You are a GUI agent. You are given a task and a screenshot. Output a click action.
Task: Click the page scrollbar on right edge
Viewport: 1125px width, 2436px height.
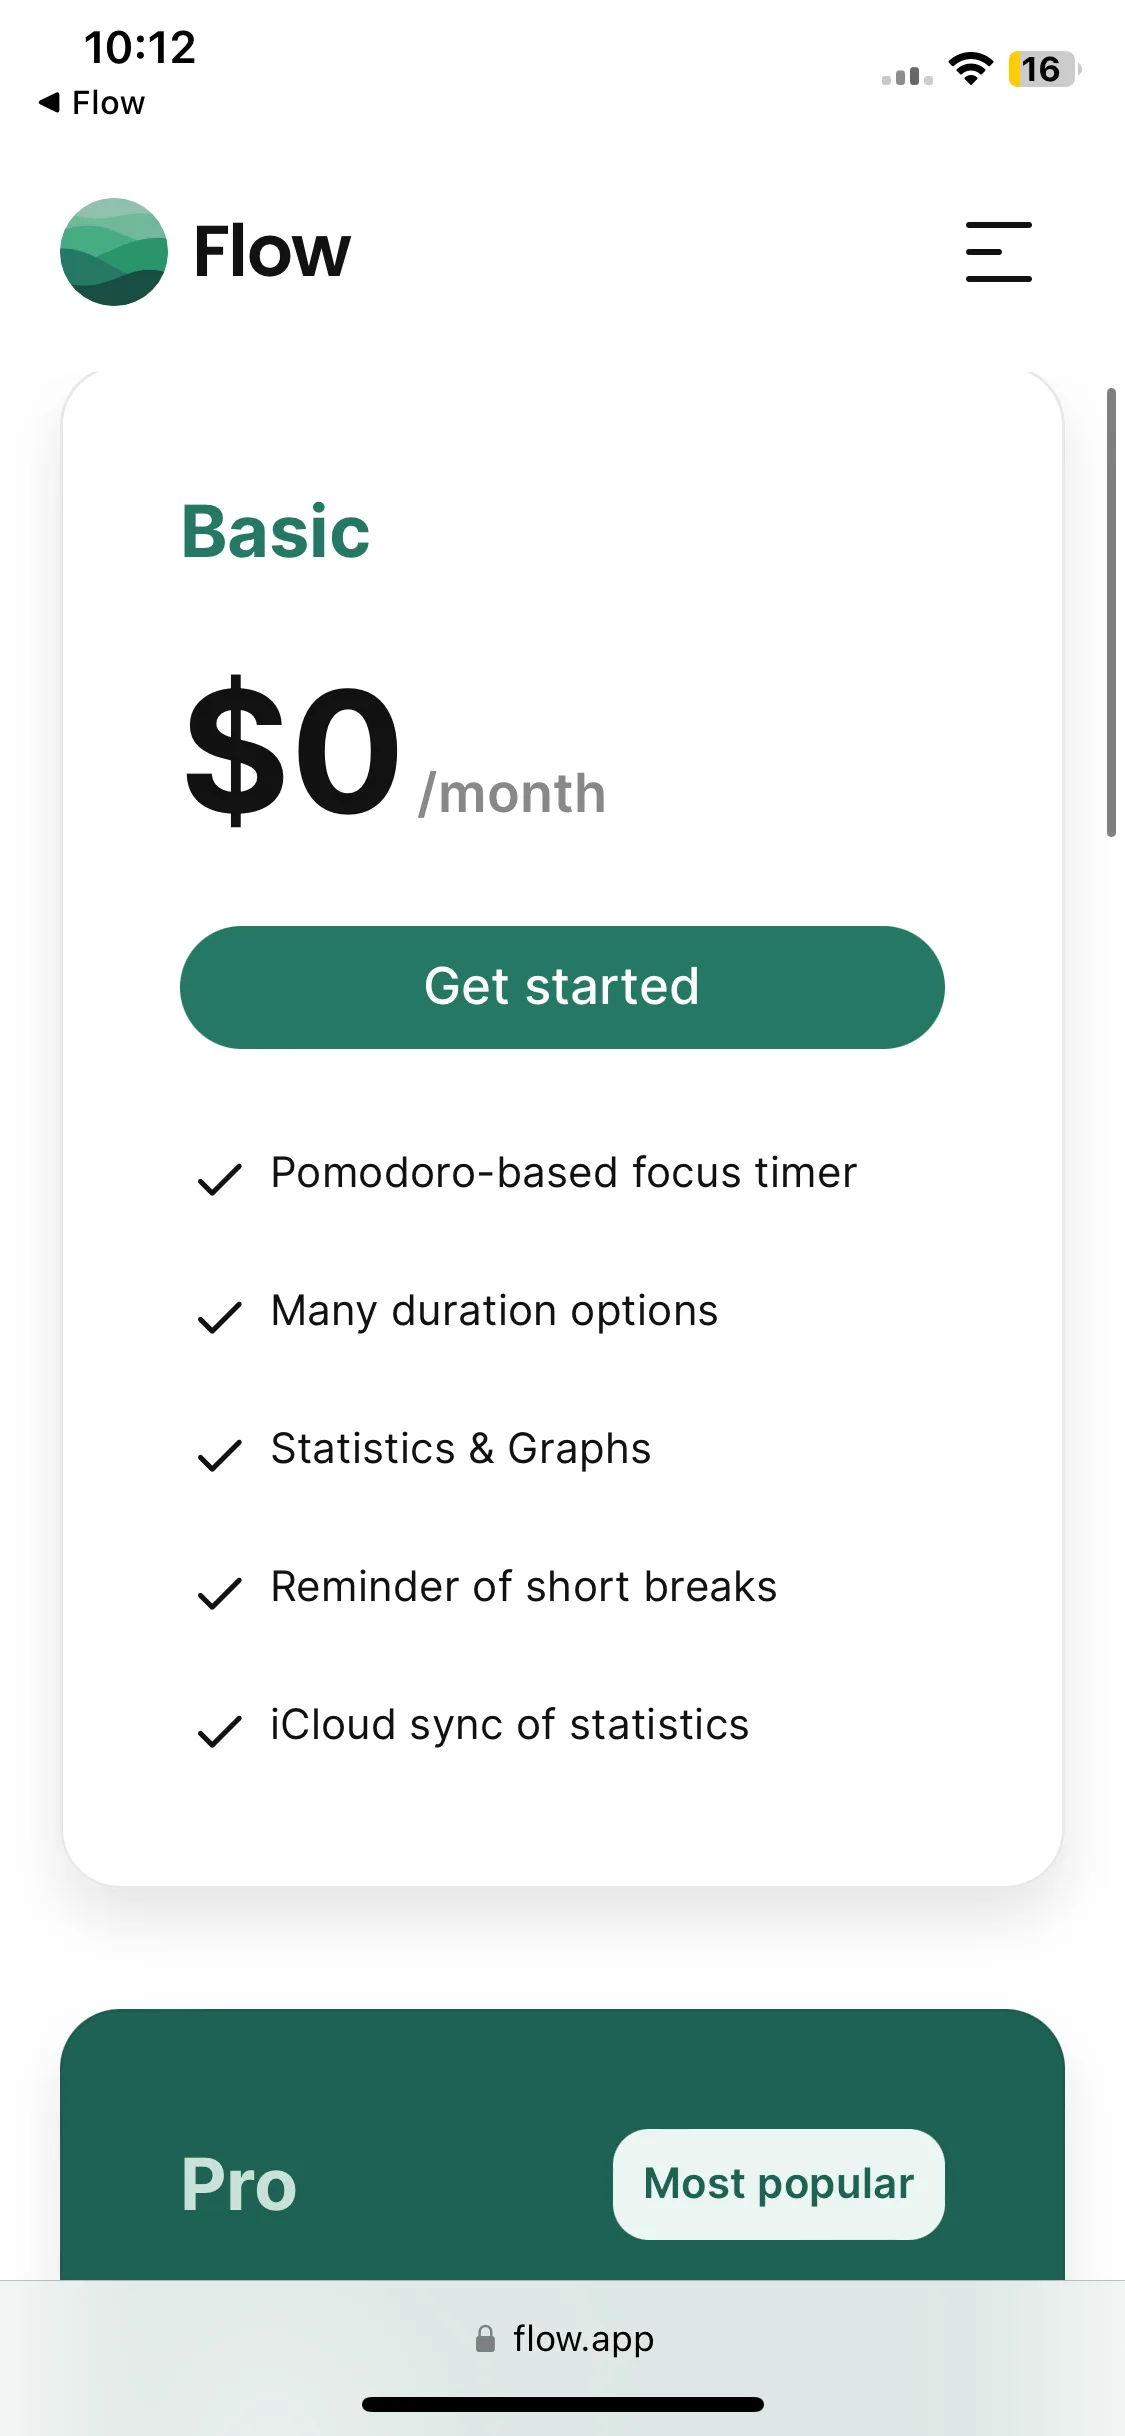click(1111, 612)
